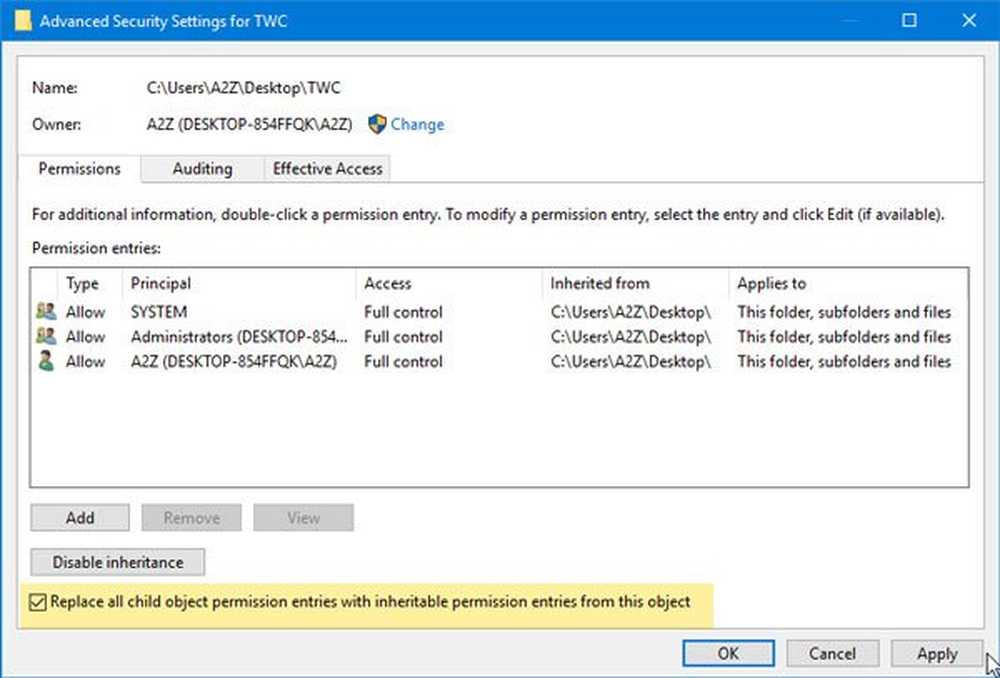This screenshot has width=1000, height=678.
Task: Open the Effective Access tab
Action: [x=327, y=169]
